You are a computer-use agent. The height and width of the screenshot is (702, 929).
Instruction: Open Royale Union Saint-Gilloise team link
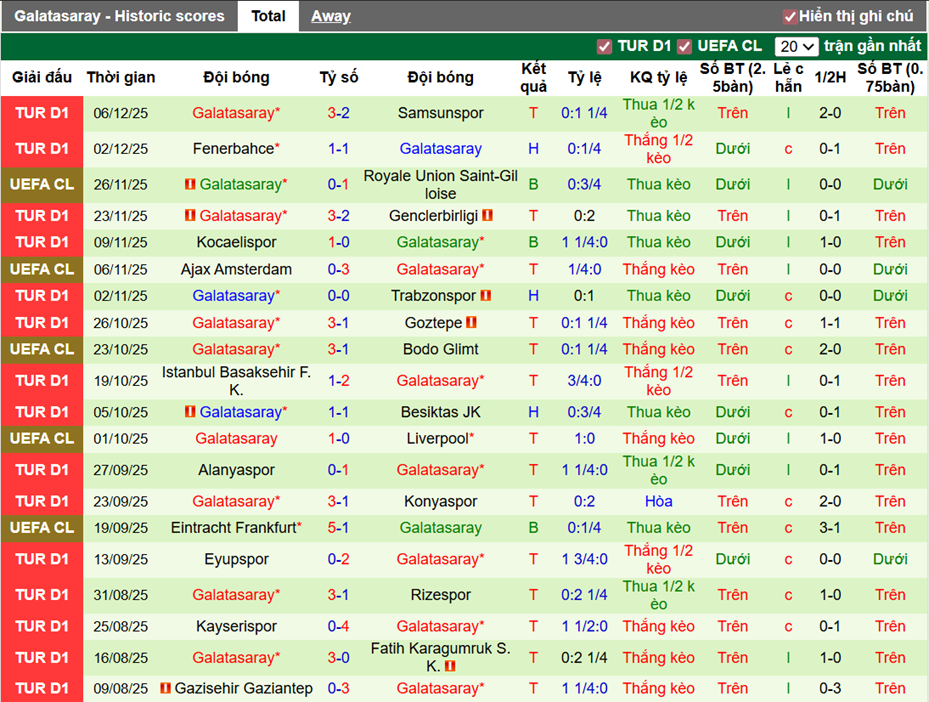(x=441, y=184)
